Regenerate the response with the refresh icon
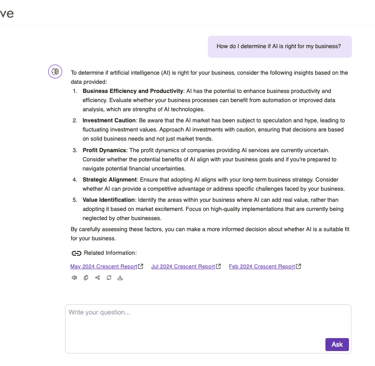Image resolution: width=375 pixels, height=366 pixels. pyautogui.click(x=109, y=278)
